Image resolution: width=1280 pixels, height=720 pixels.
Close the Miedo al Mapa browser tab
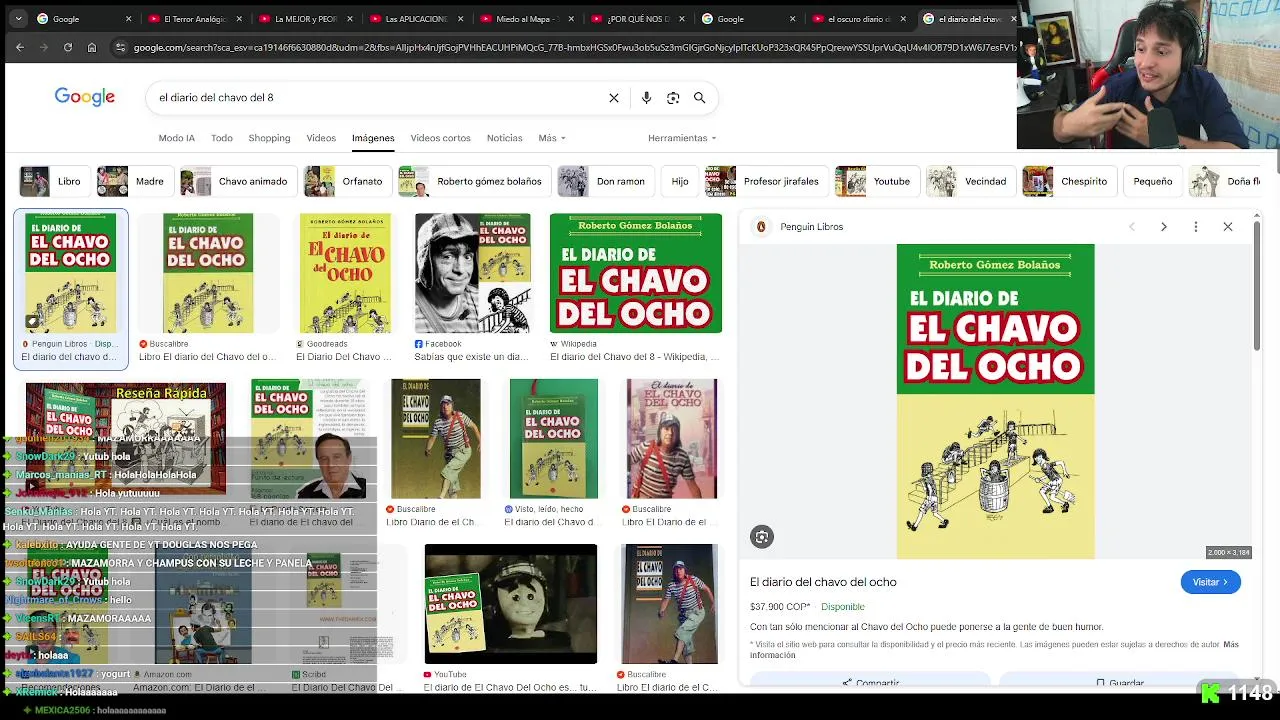coord(571,18)
